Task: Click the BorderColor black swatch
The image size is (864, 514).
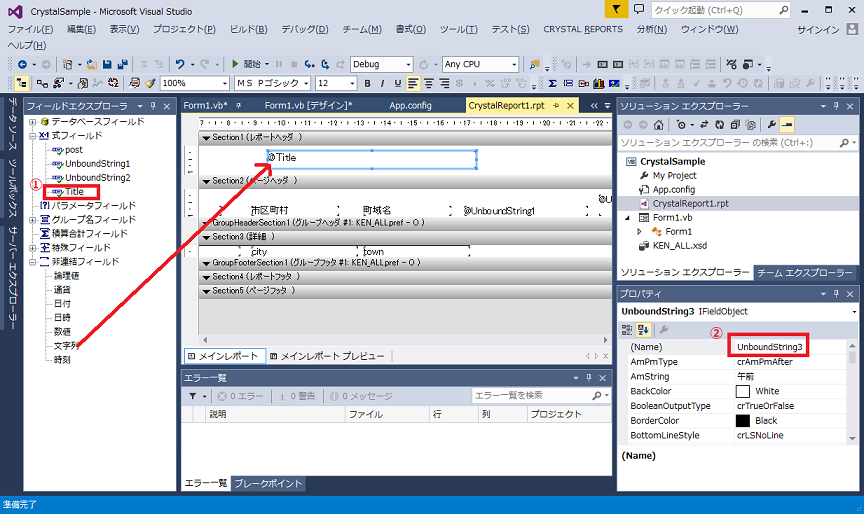Action: tap(742, 421)
